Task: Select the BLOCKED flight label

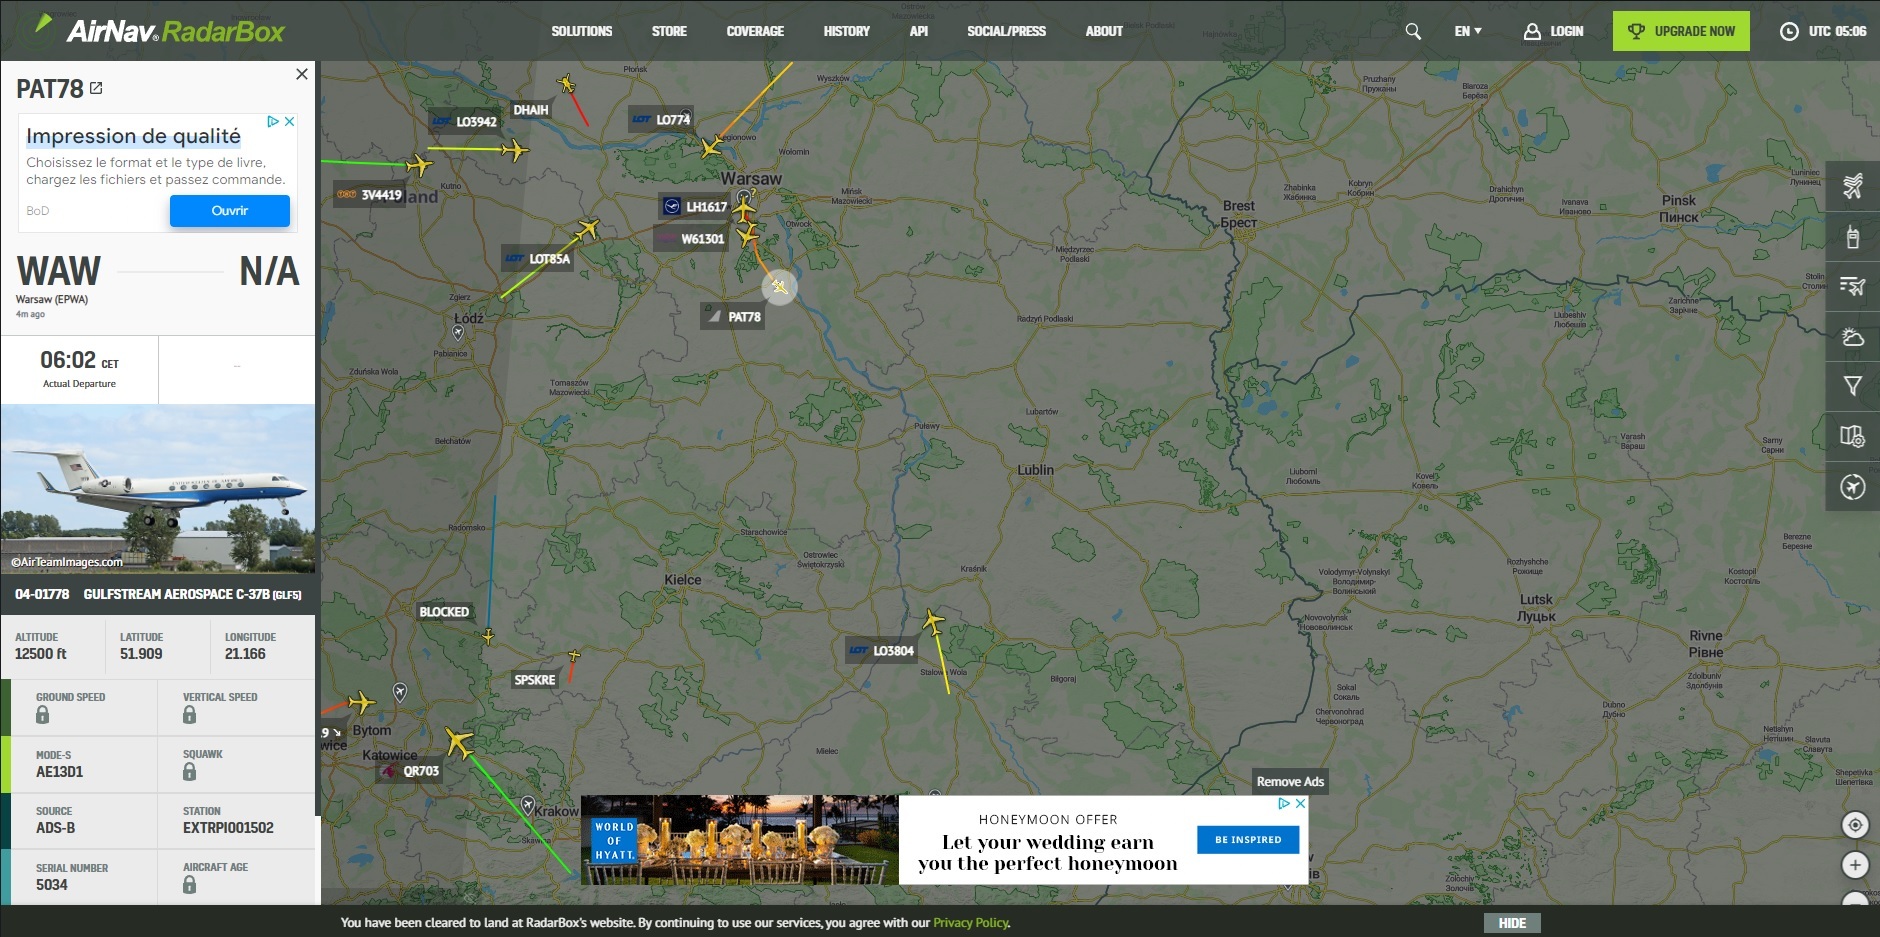Action: click(x=444, y=612)
